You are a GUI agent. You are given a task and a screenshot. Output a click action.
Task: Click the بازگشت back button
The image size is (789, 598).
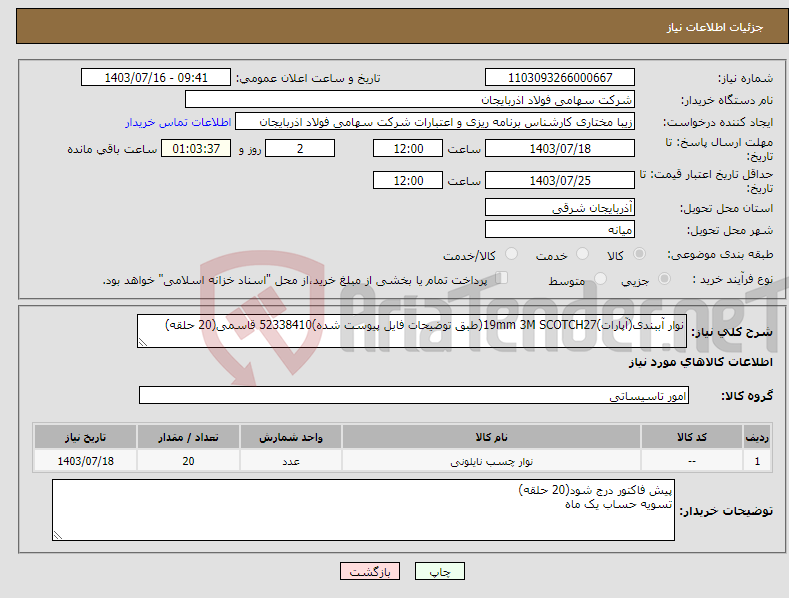pyautogui.click(x=370, y=571)
